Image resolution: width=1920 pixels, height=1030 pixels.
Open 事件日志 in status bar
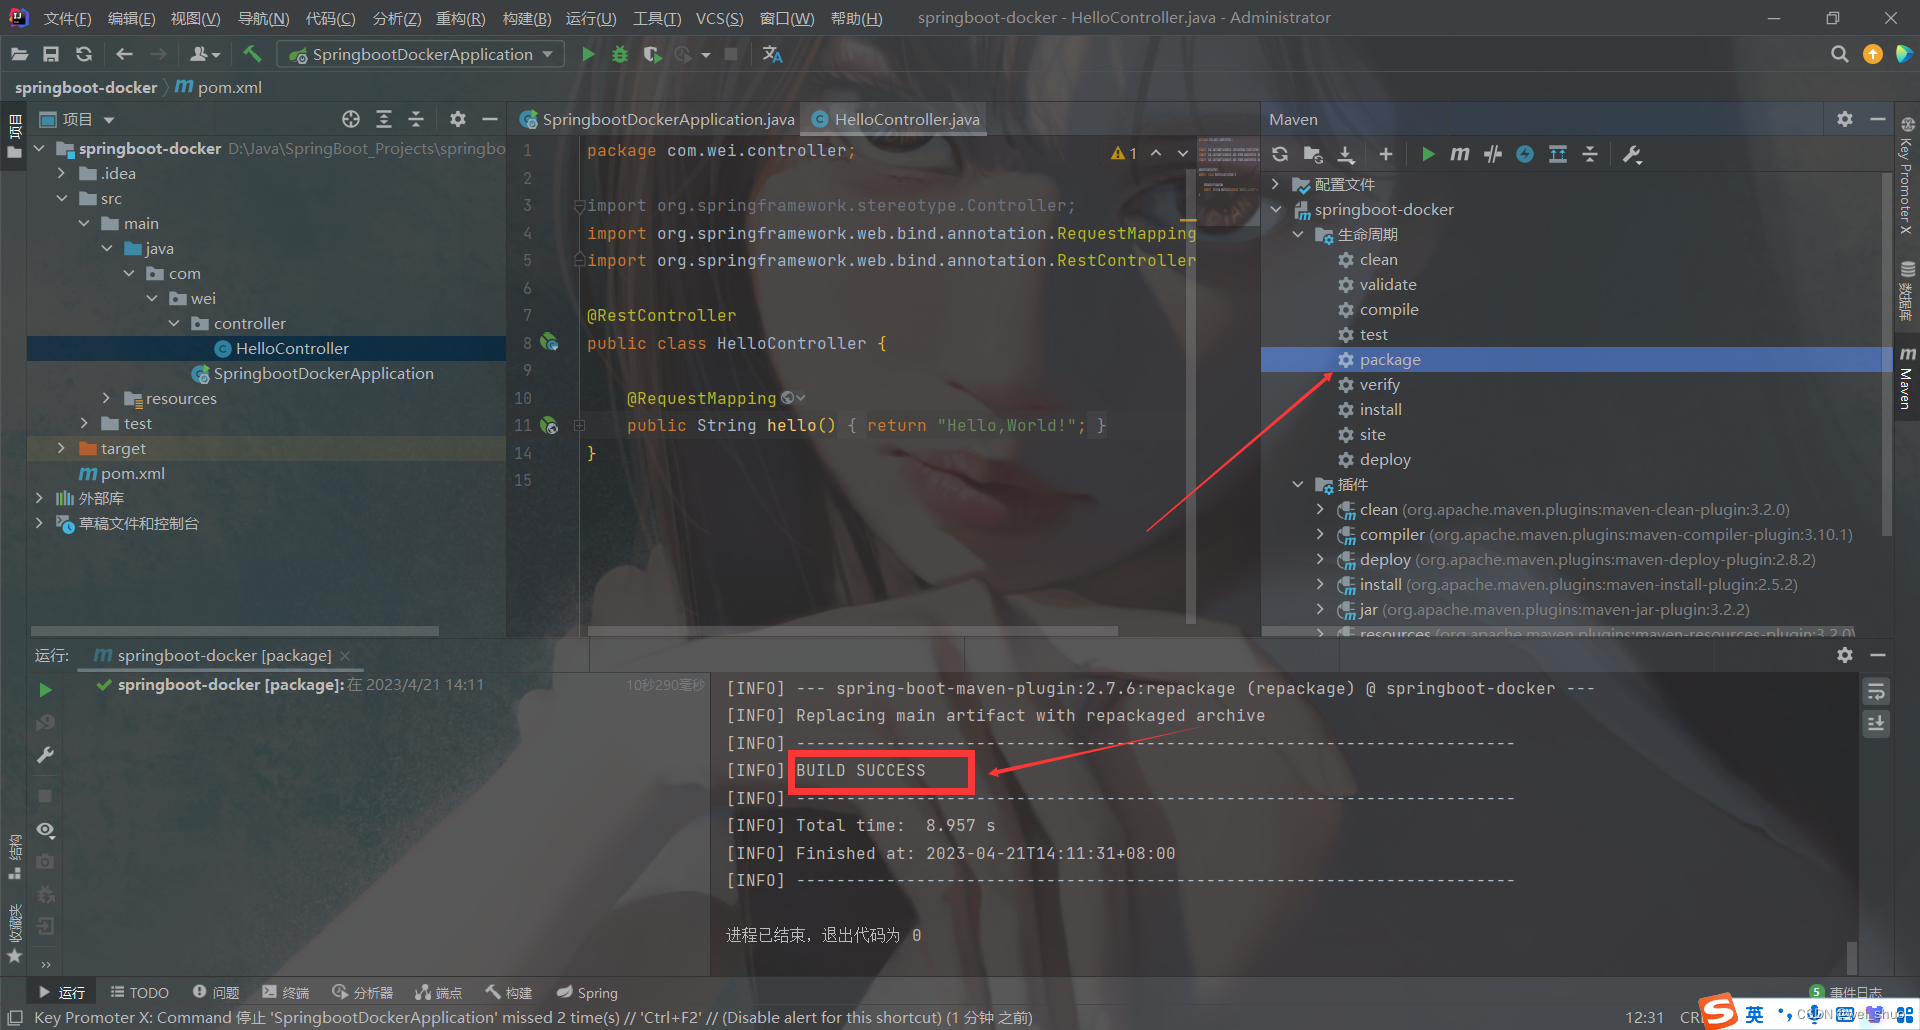click(1846, 992)
